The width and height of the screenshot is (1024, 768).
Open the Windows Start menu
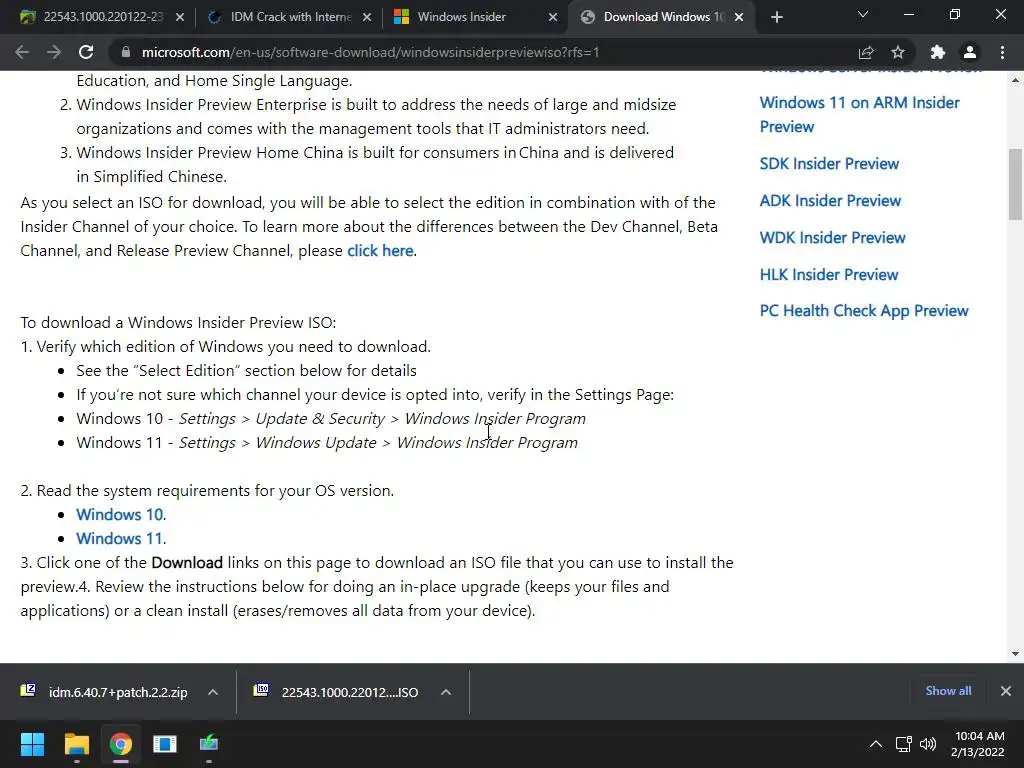pos(32,744)
